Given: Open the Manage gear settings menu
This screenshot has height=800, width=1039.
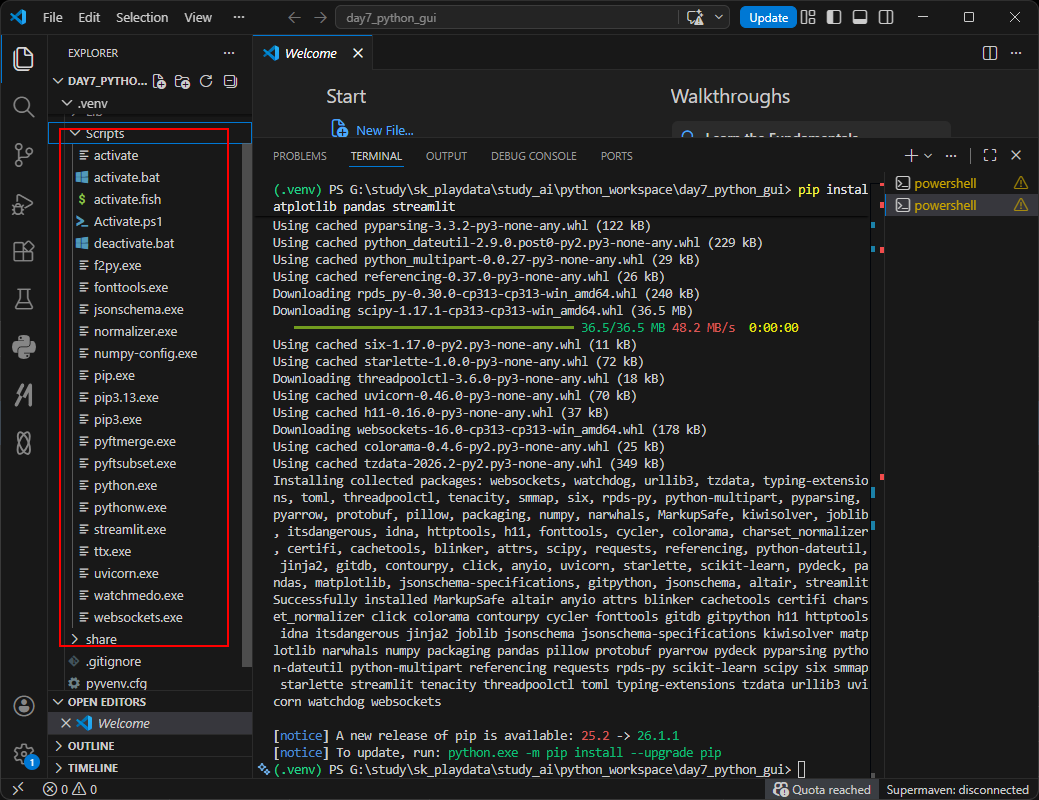Looking at the screenshot, I should pos(23,754).
